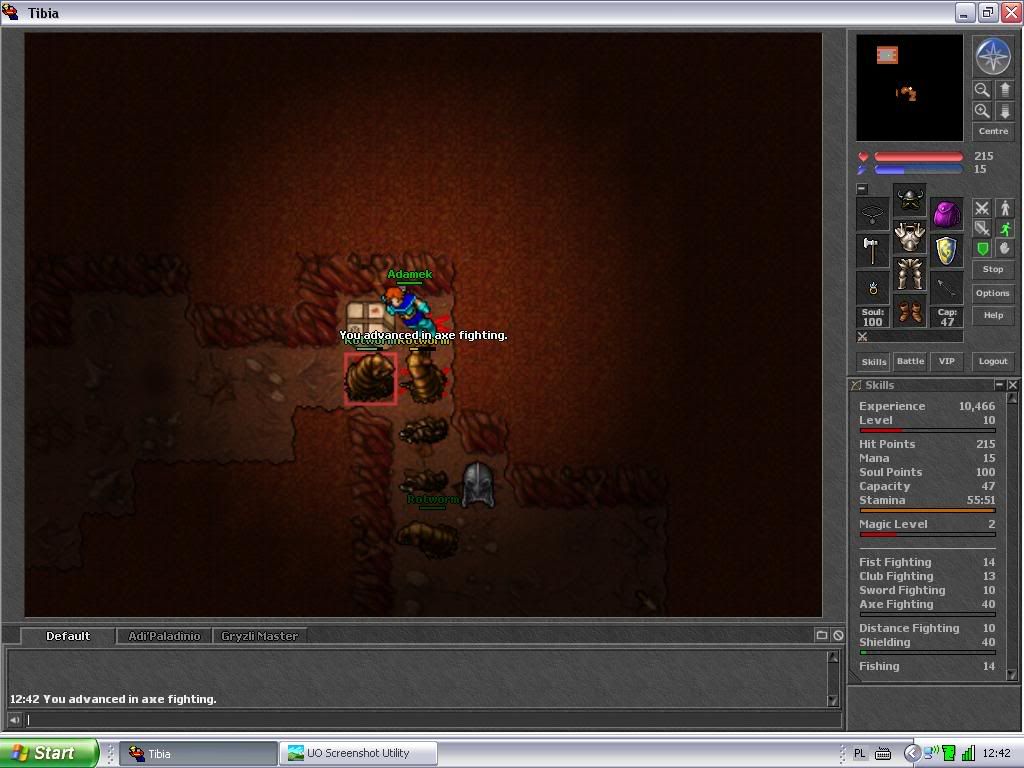This screenshot has height=768, width=1024.
Task: Click the compass rose on the minimap
Action: [x=993, y=56]
